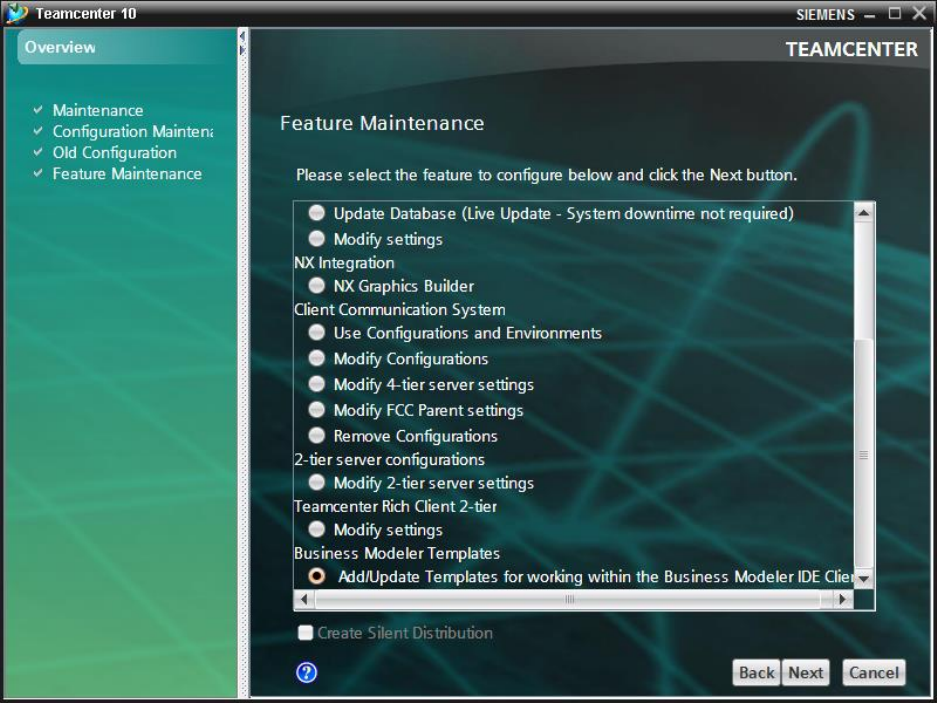937x703 pixels.
Task: Click the NX Integration group heading
Action: click(x=344, y=262)
